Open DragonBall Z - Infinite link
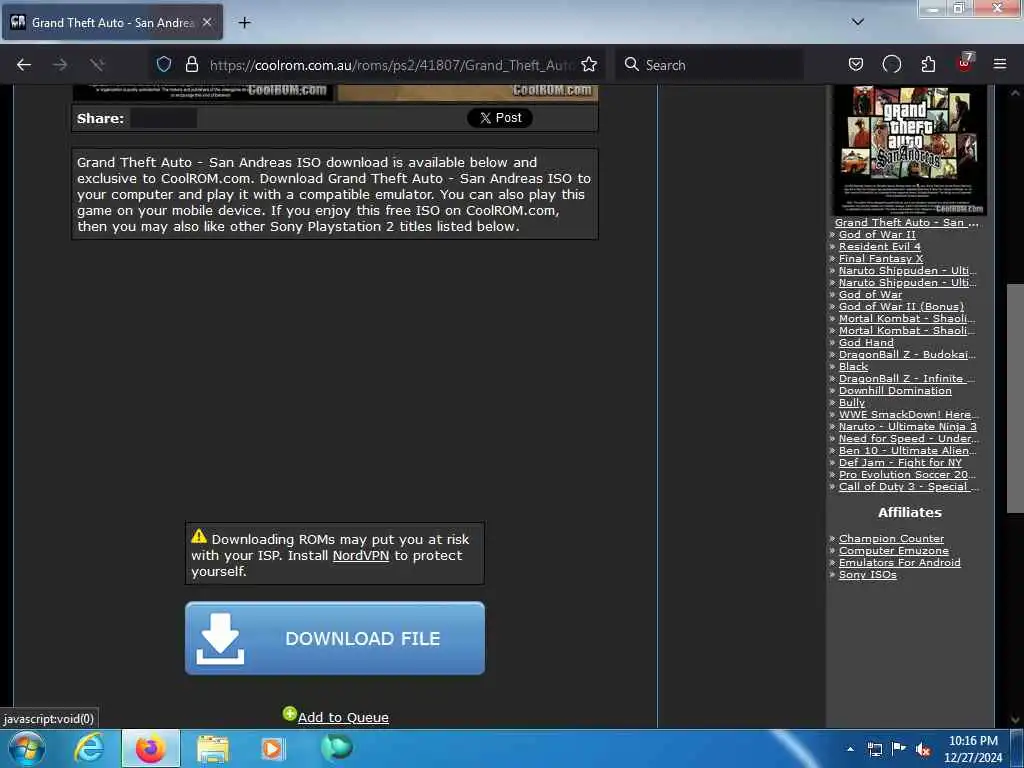1024x768 pixels. tap(906, 378)
